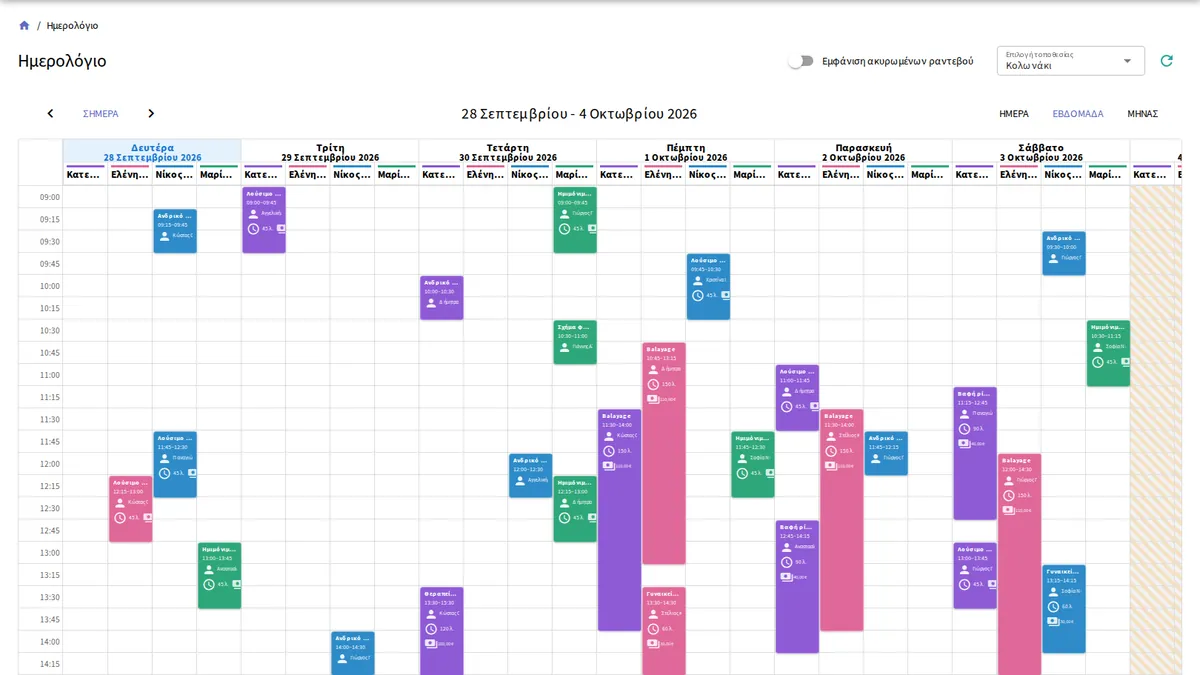Open Σάββατο 3 Οκτωβρίου 2026 day header

click(x=1041, y=152)
